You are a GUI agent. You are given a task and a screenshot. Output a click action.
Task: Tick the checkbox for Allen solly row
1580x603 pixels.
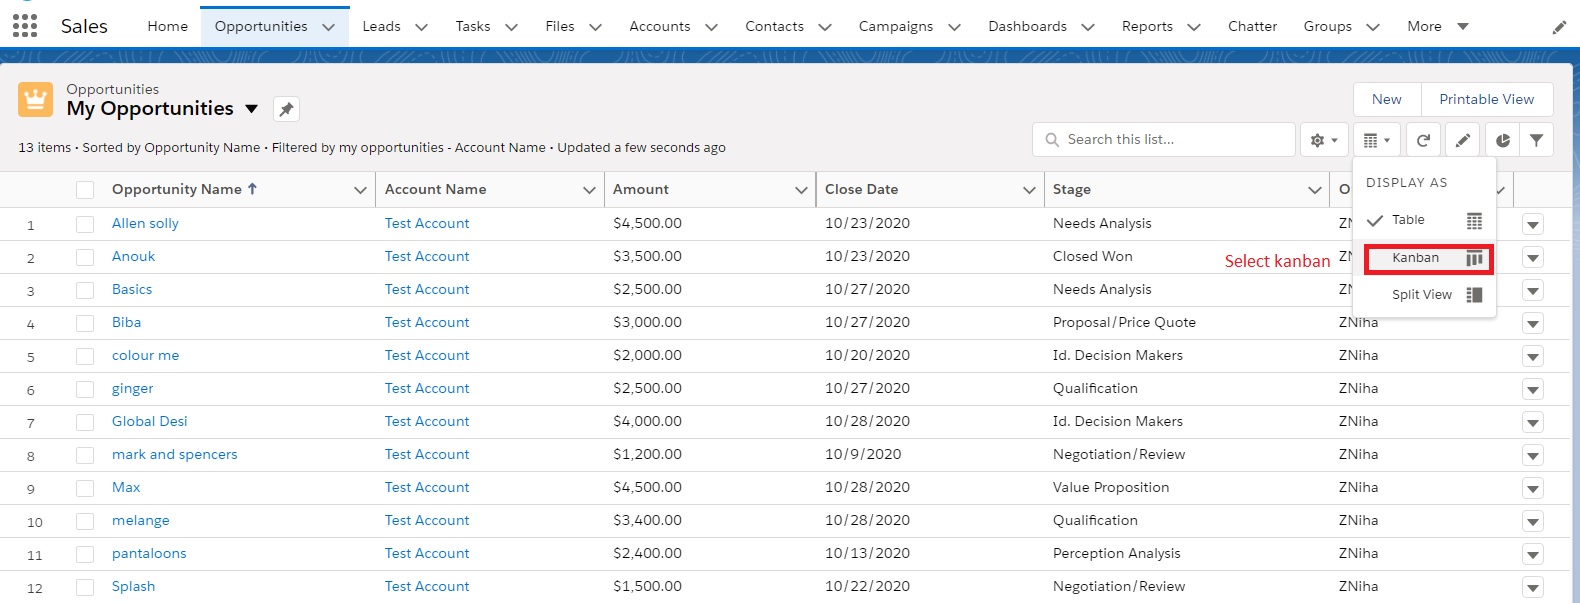pyautogui.click(x=85, y=224)
